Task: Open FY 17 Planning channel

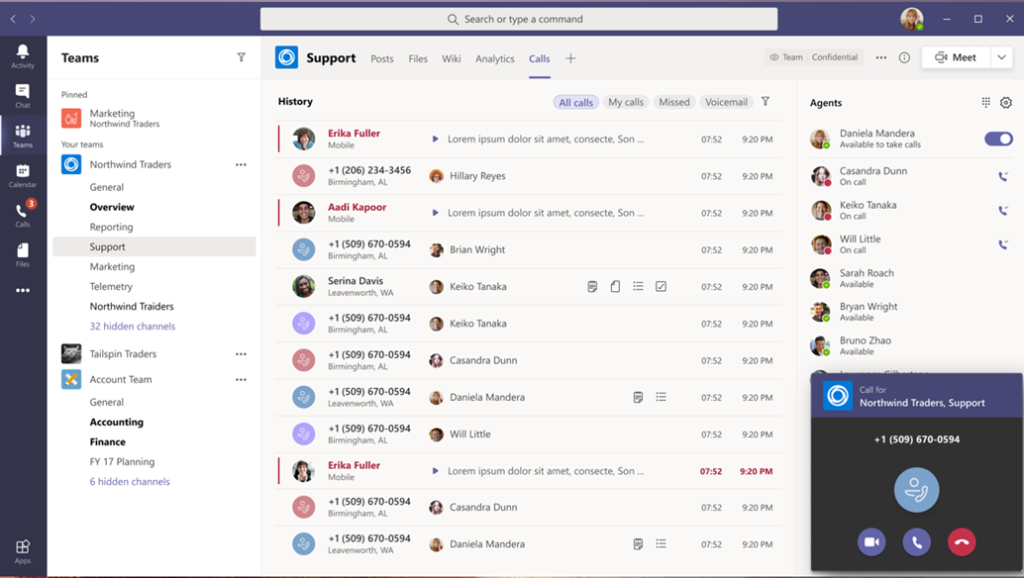Action: [x=122, y=462]
